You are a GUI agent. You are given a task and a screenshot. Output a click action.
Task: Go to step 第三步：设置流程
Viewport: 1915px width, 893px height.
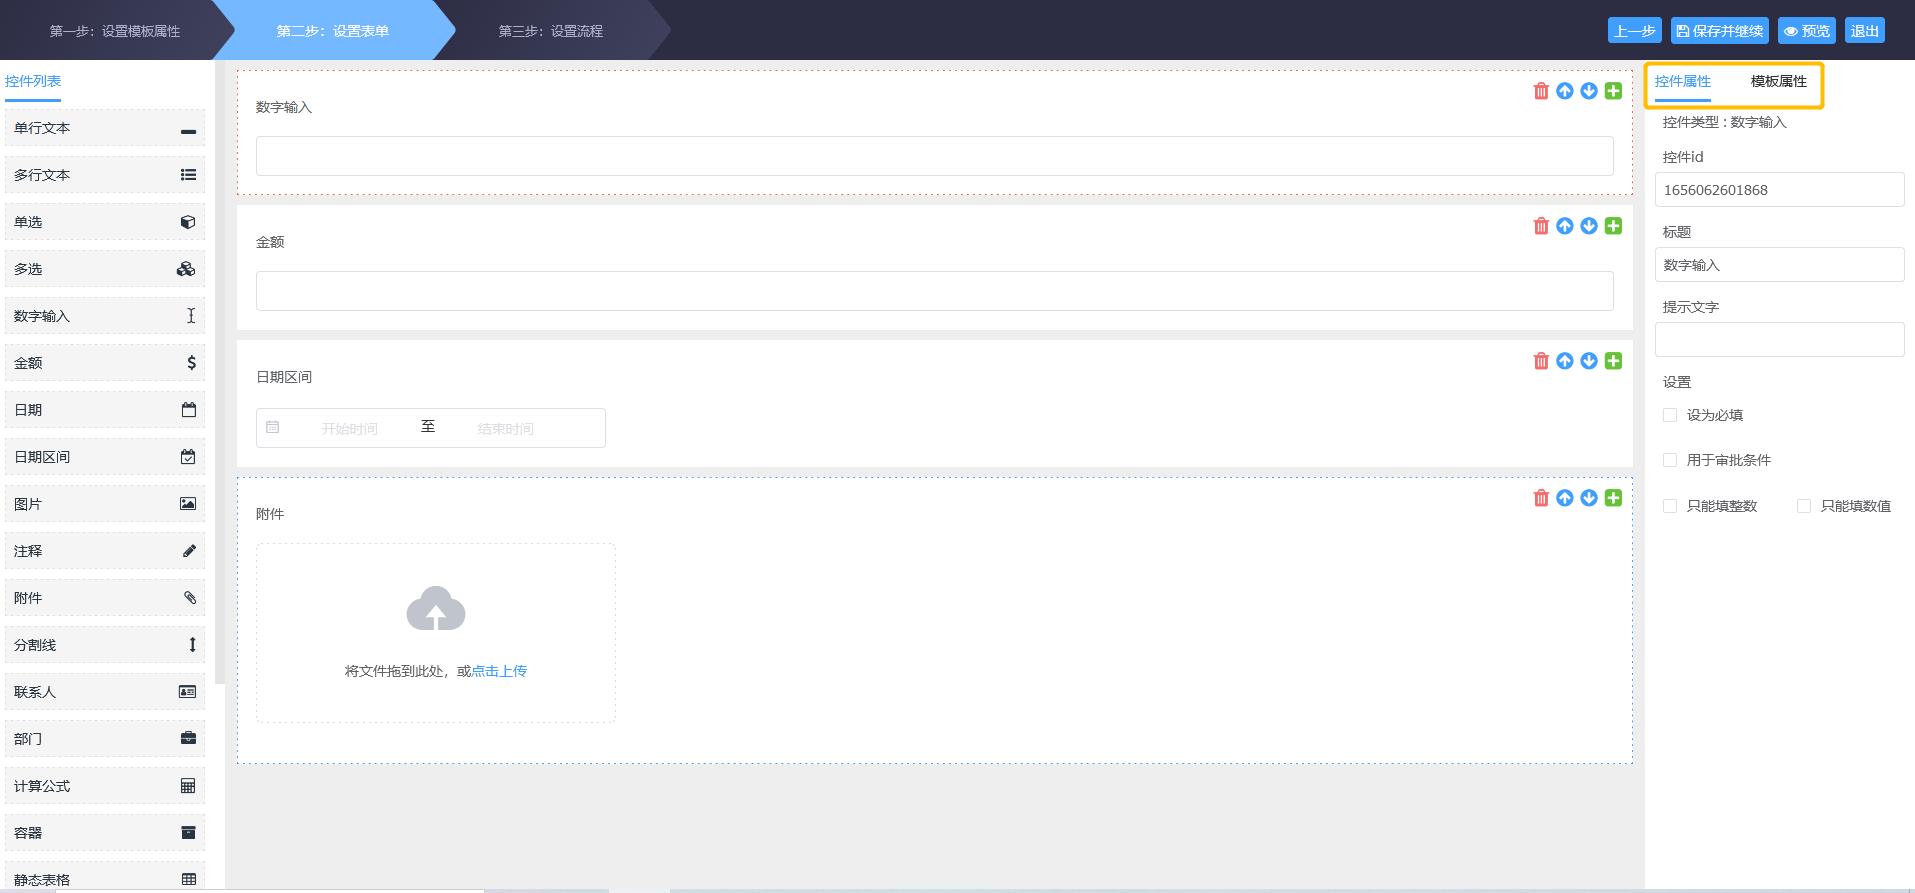(x=551, y=31)
